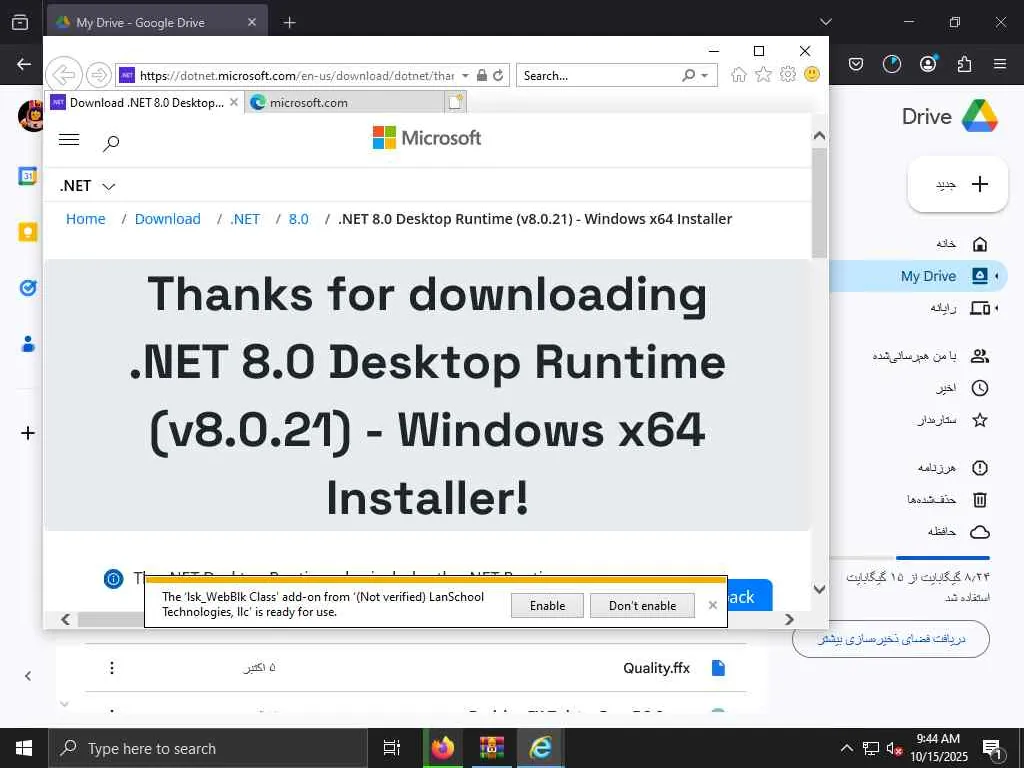Click the refresh icon in IE address bar
Image resolution: width=1024 pixels, height=768 pixels.
[498, 75]
